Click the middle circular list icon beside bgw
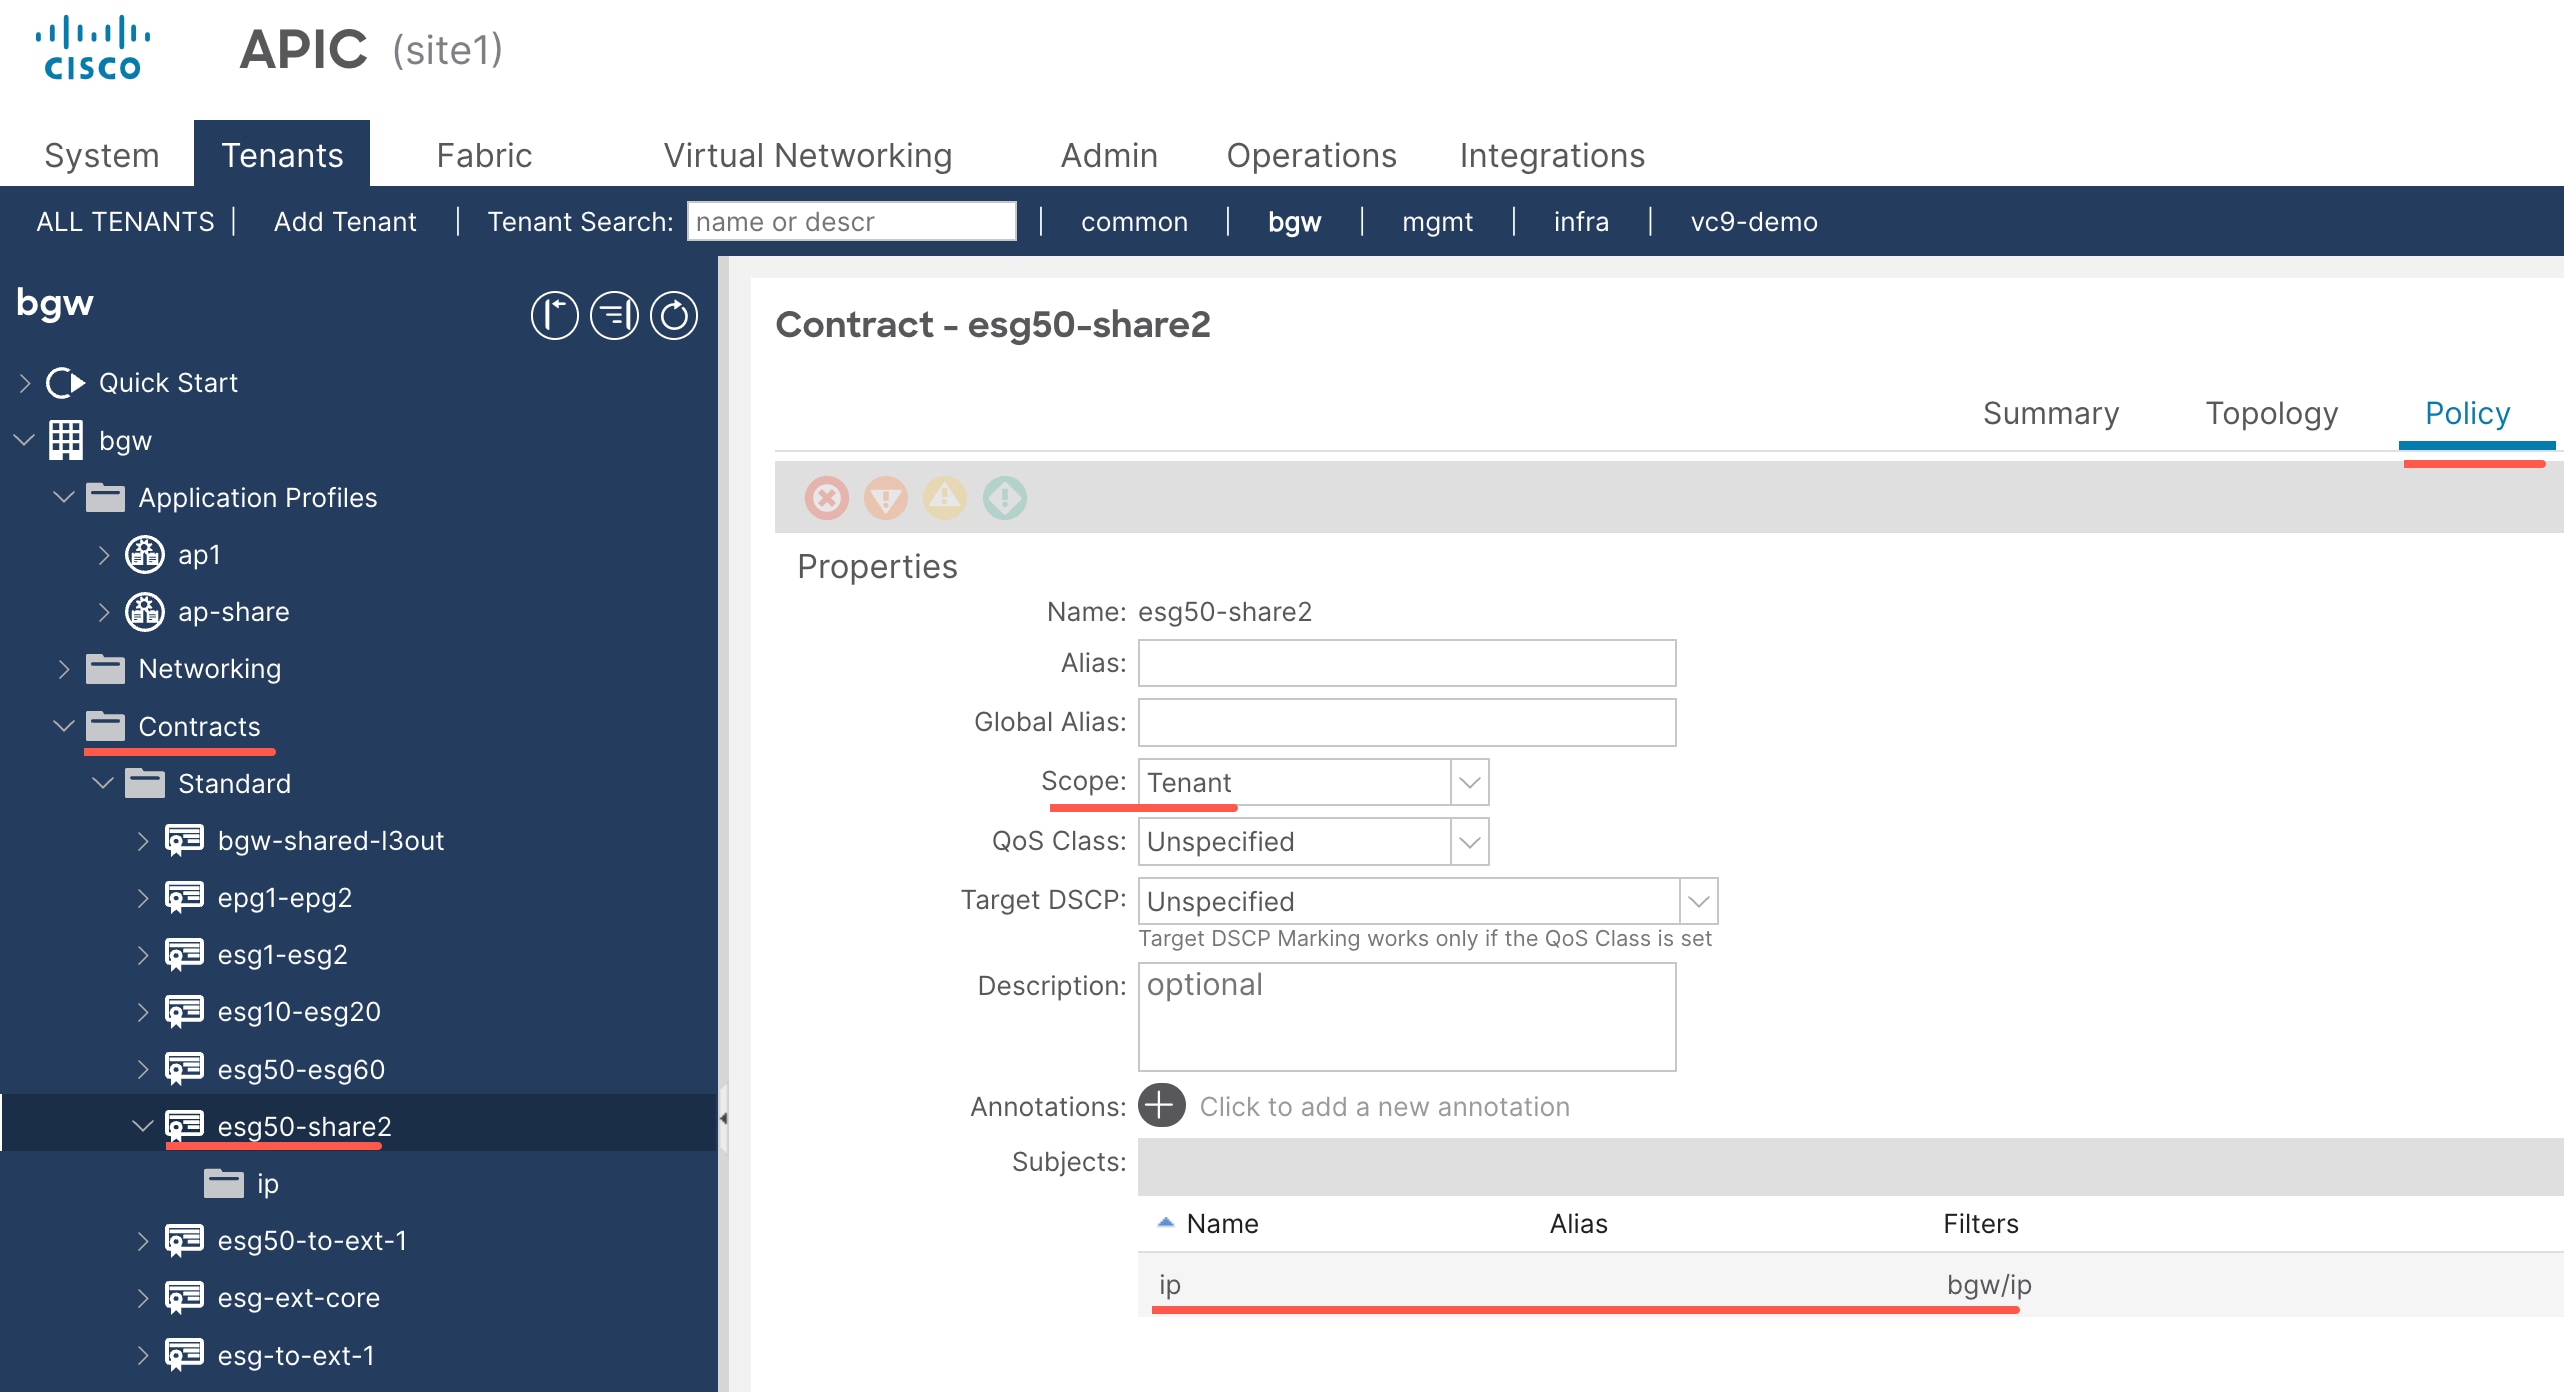This screenshot has width=2564, height=1392. (x=614, y=316)
